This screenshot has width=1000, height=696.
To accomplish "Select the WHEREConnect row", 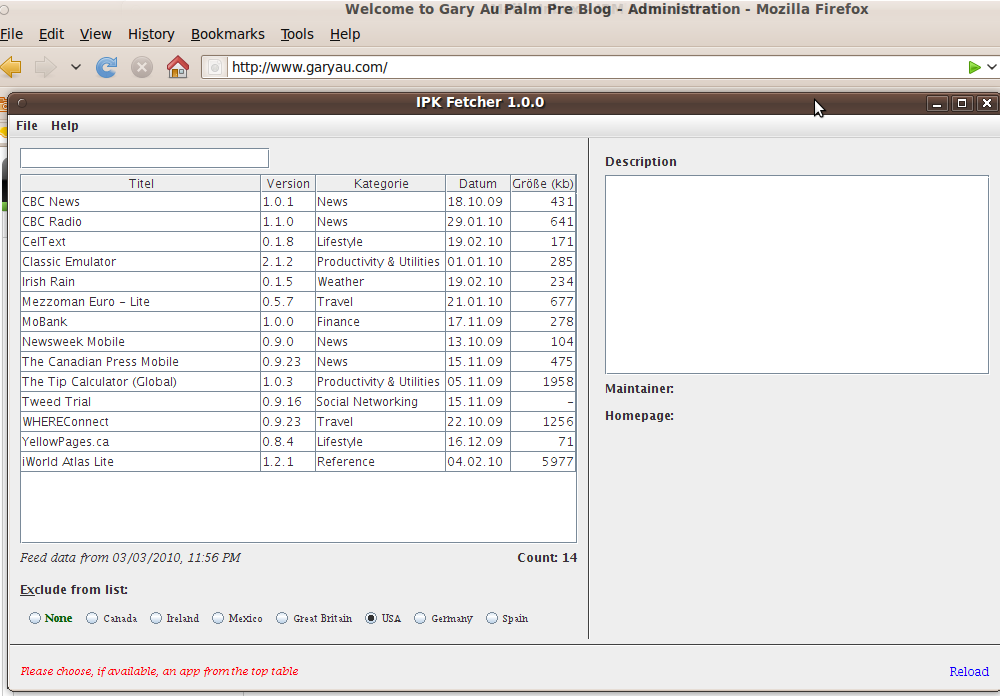I will coord(298,422).
